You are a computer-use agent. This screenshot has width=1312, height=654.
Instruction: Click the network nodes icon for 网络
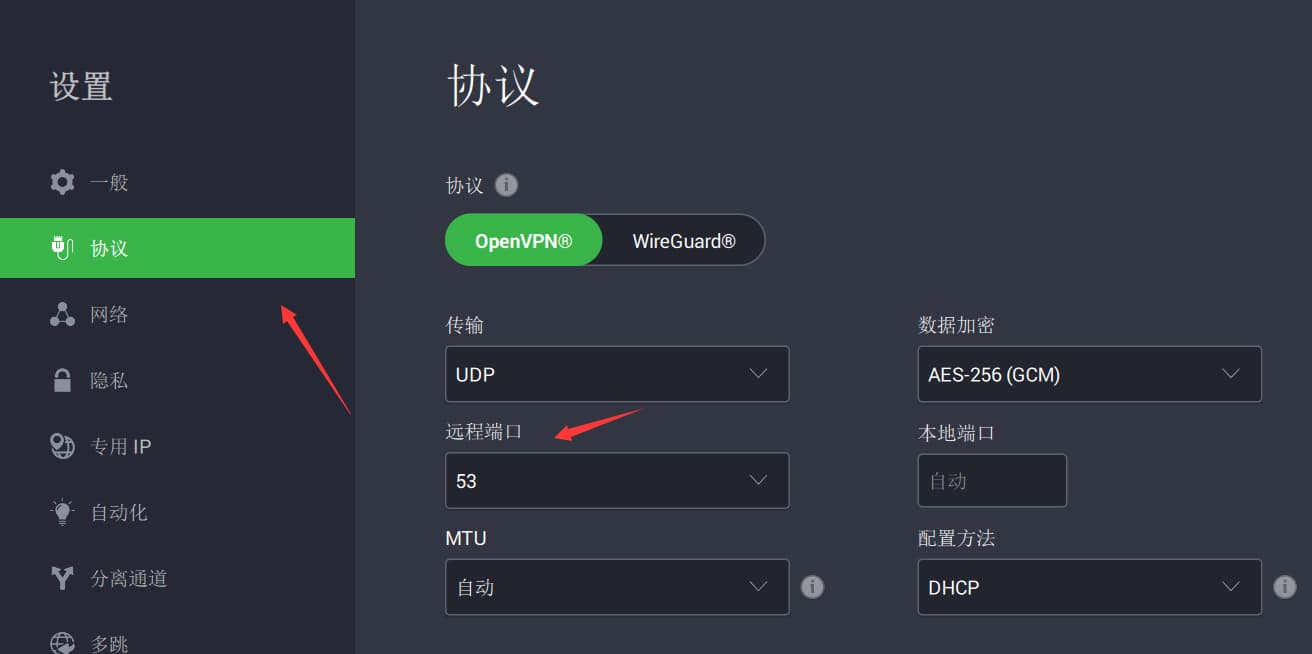(x=62, y=314)
